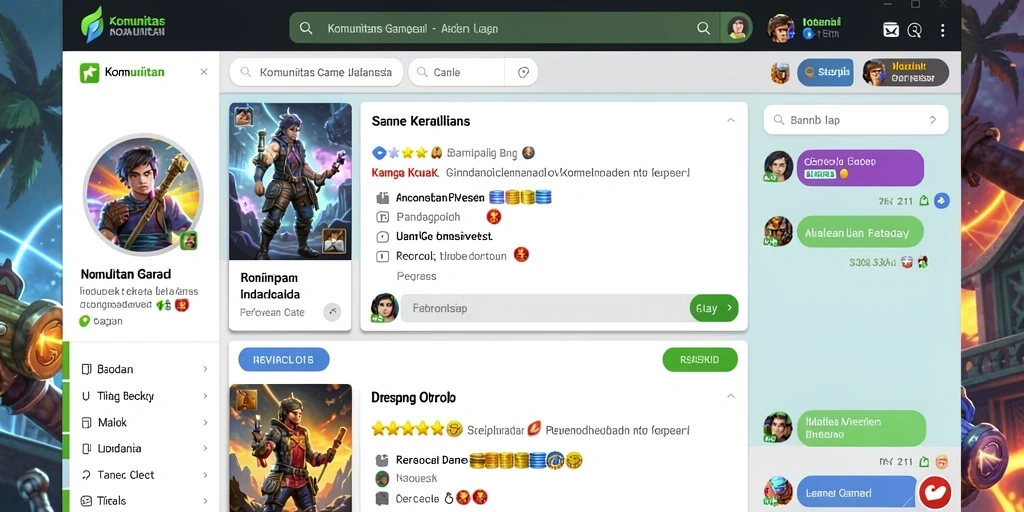Open the green chat bubble in lower chat
1024x512 pixels.
861,428
